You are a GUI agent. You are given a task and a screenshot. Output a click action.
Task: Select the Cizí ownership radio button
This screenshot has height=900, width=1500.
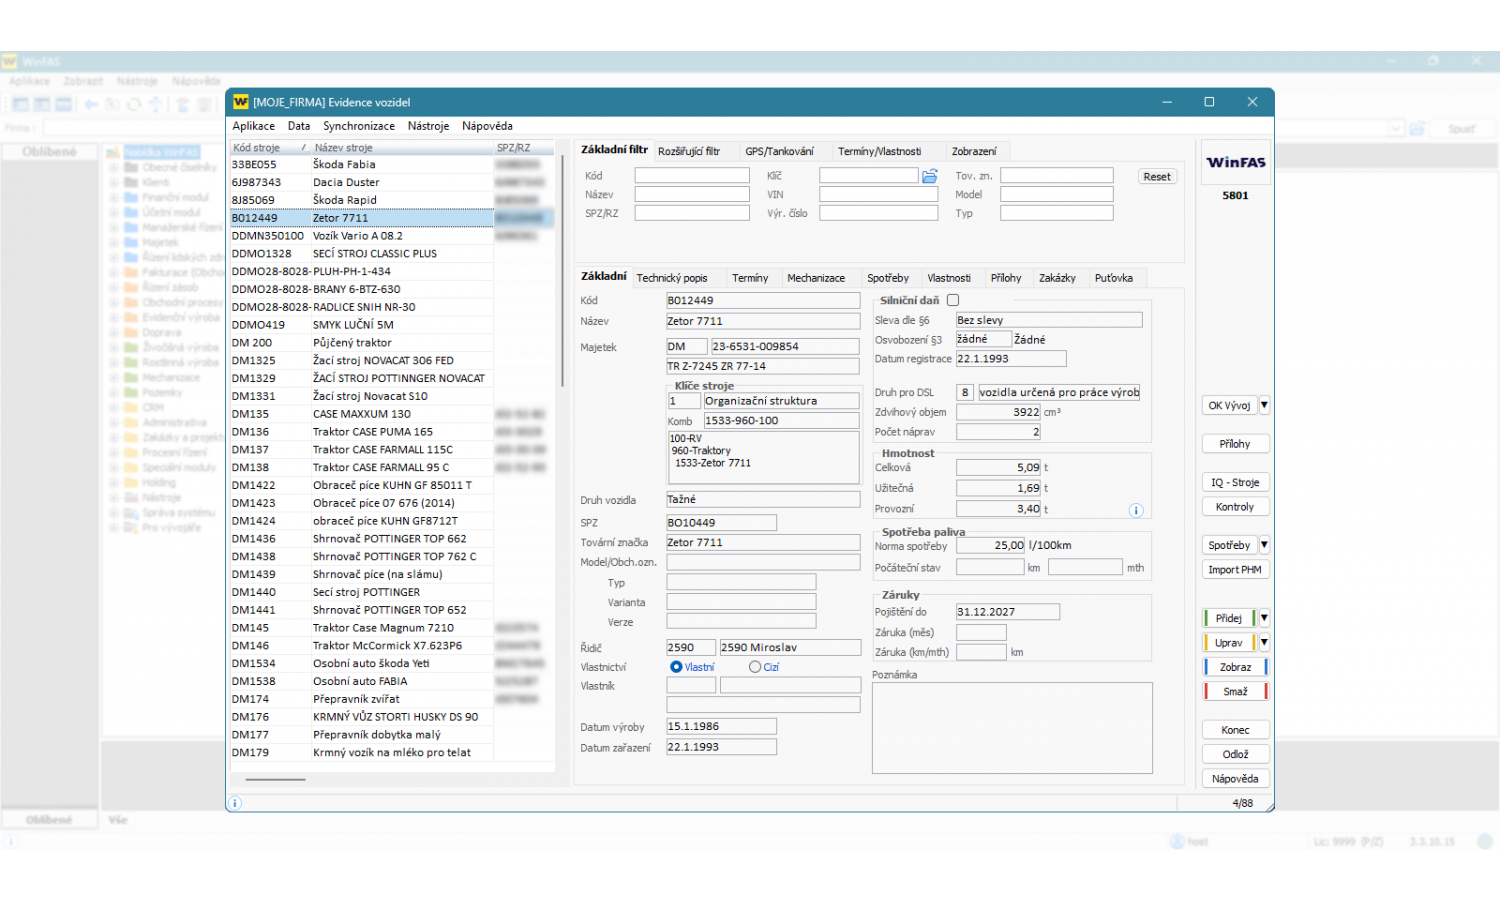pos(755,667)
